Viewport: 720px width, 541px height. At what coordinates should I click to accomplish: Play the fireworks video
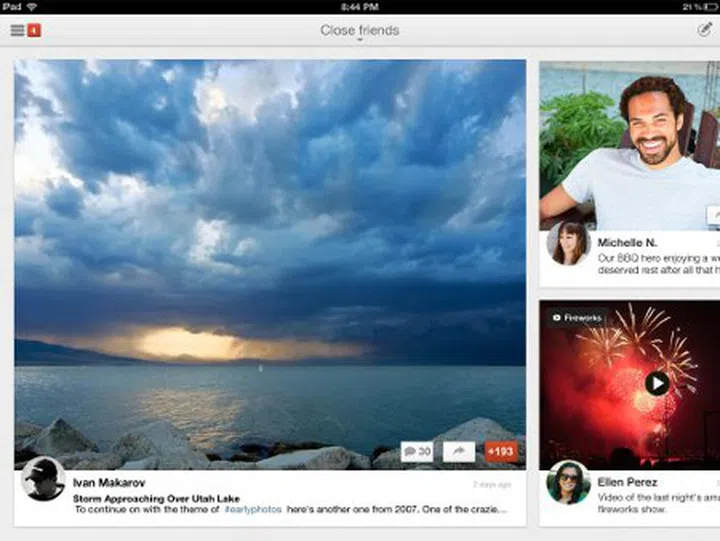click(x=656, y=383)
